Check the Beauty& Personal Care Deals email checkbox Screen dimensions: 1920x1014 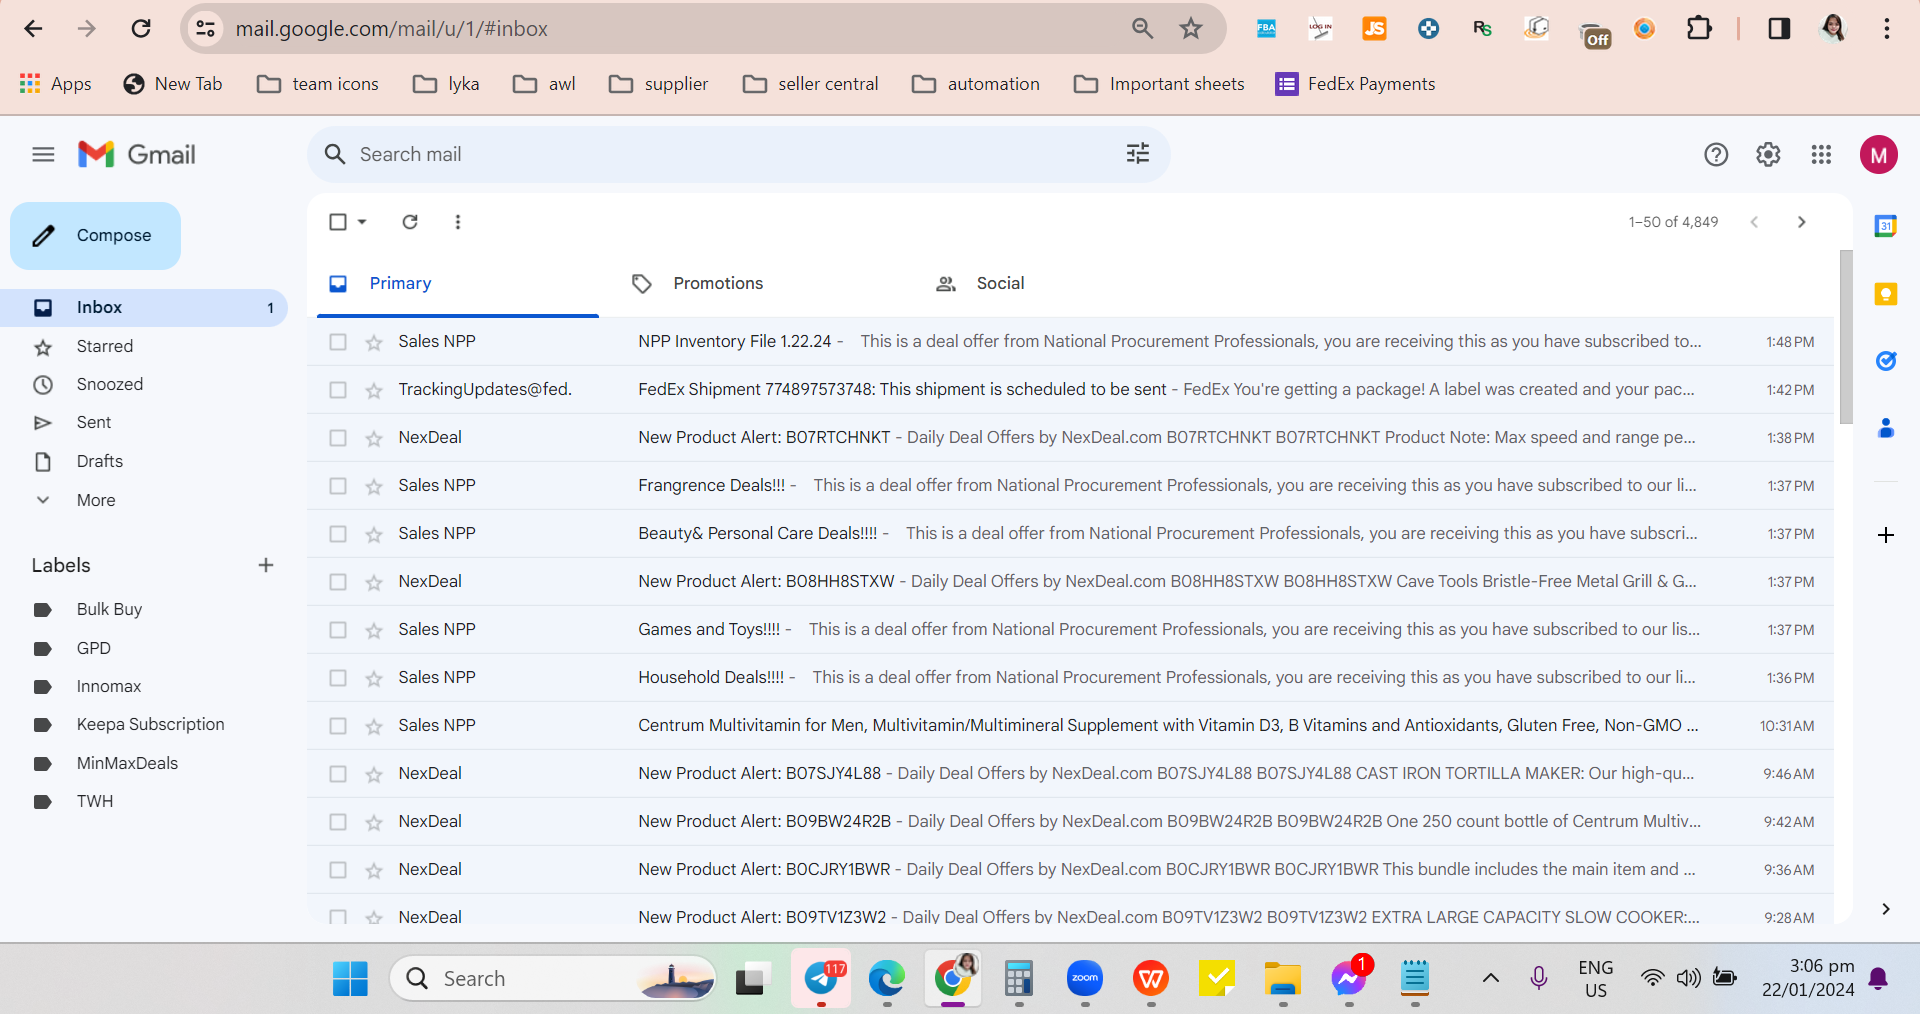click(x=338, y=534)
